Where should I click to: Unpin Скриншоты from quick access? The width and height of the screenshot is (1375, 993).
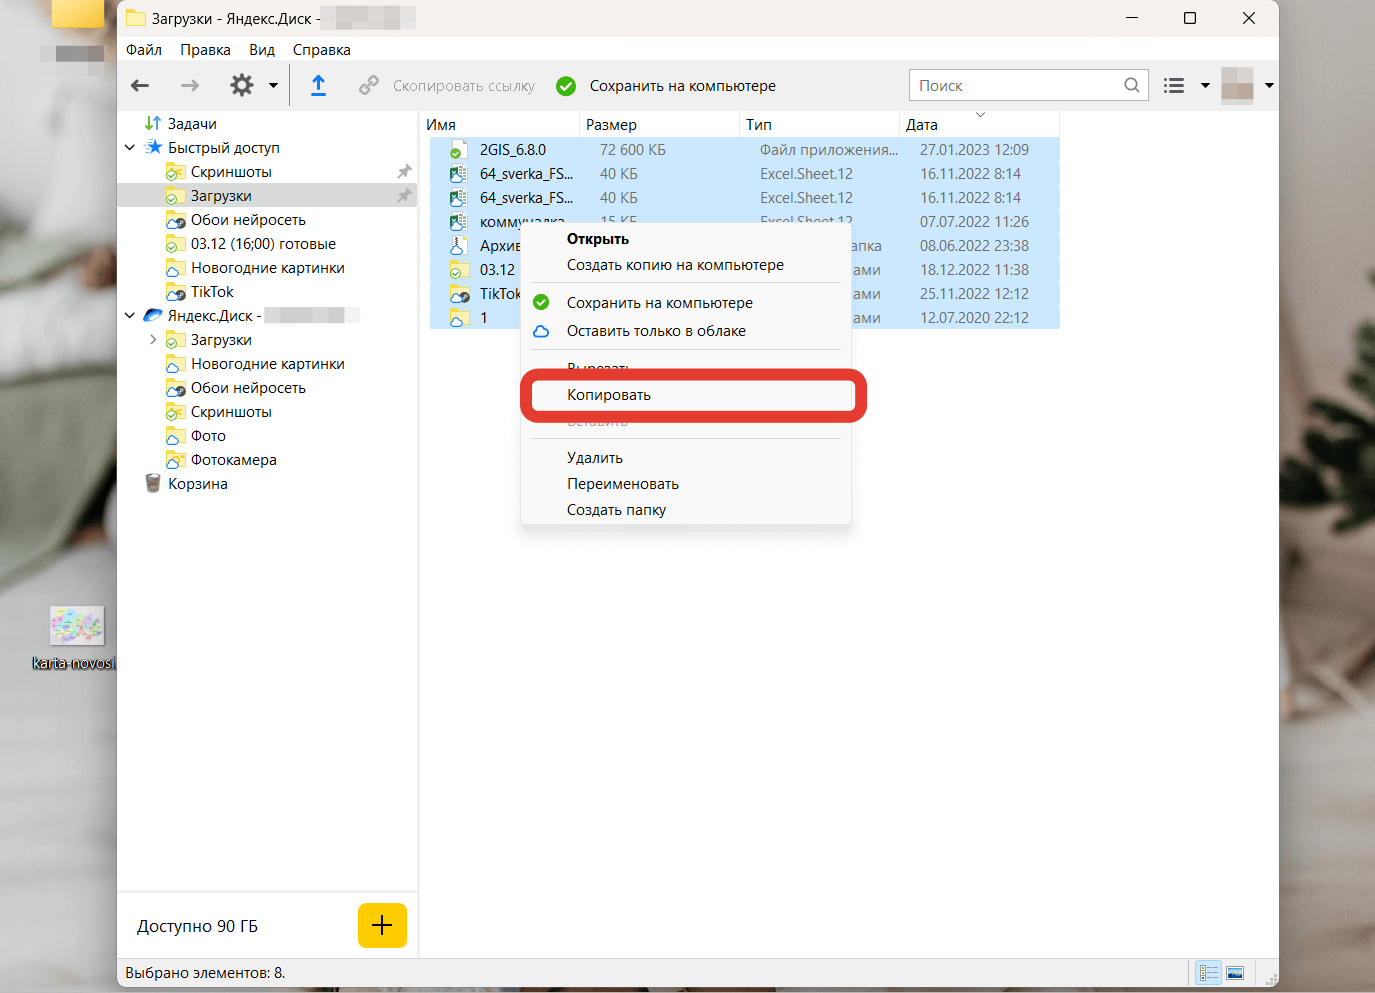[x=404, y=172]
